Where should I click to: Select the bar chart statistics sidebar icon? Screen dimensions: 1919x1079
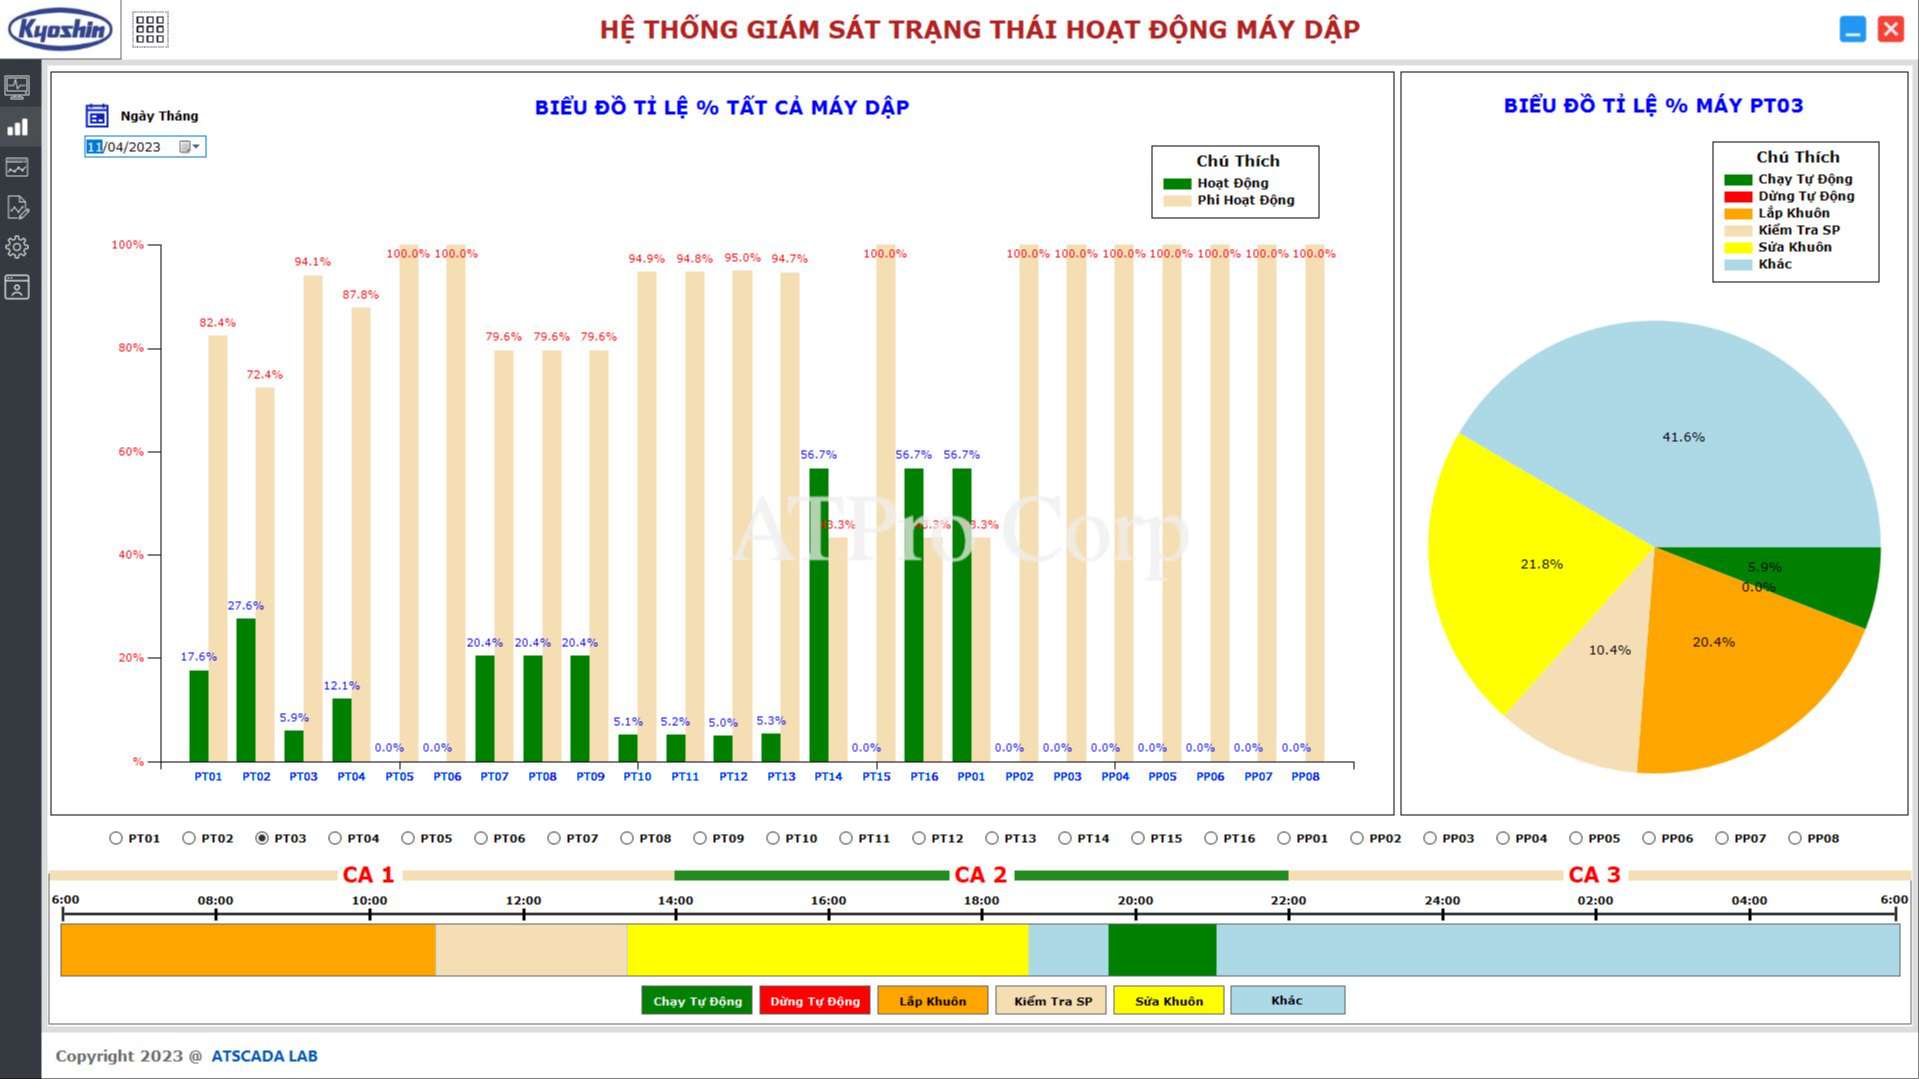point(17,127)
